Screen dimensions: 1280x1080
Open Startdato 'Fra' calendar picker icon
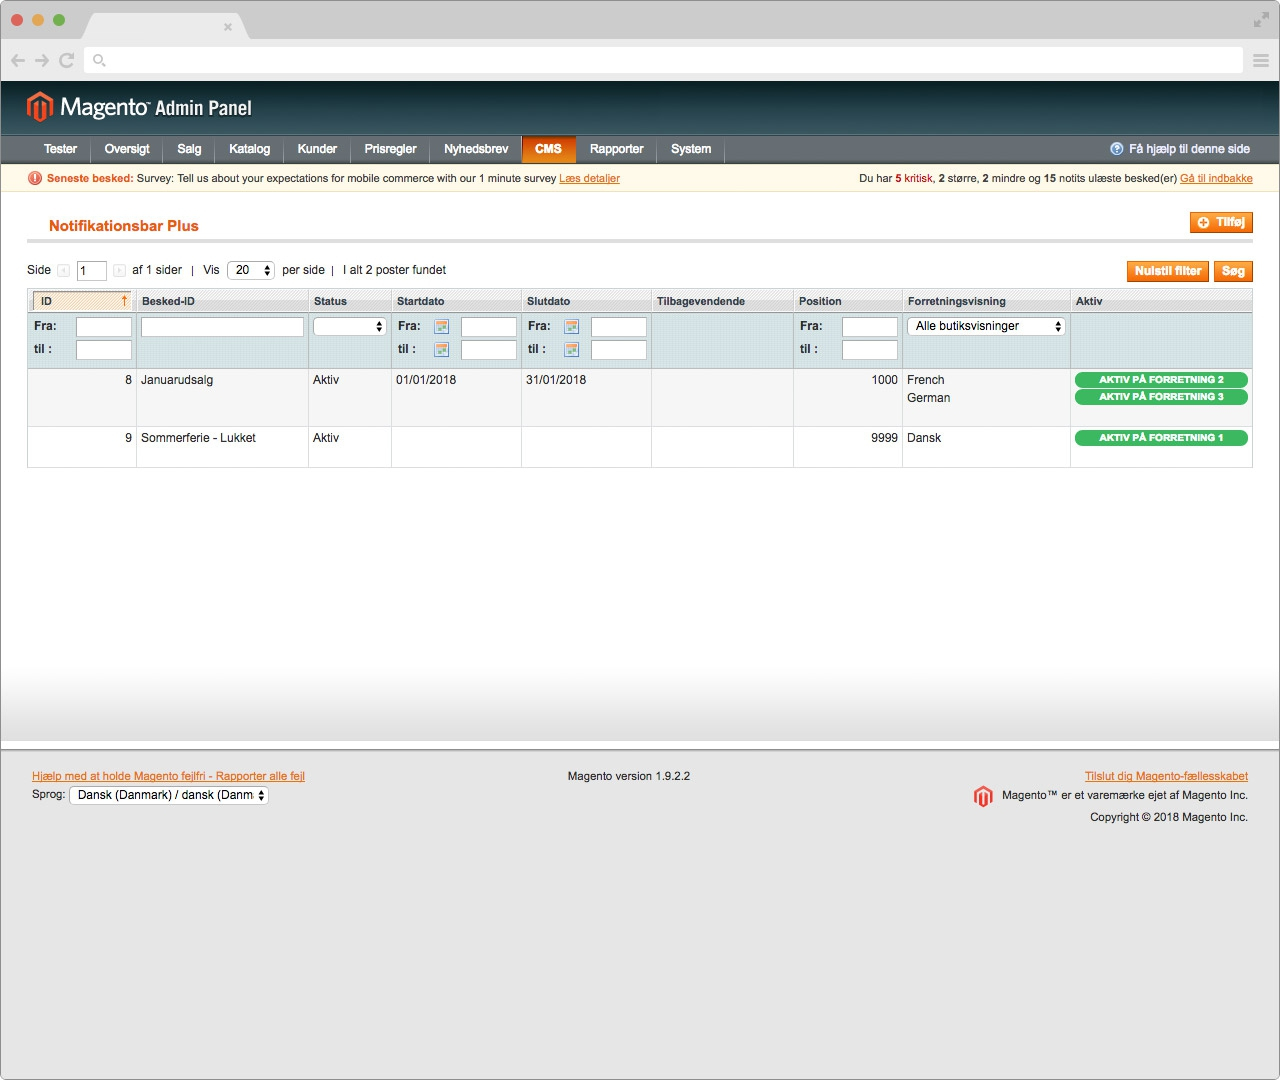(x=441, y=327)
